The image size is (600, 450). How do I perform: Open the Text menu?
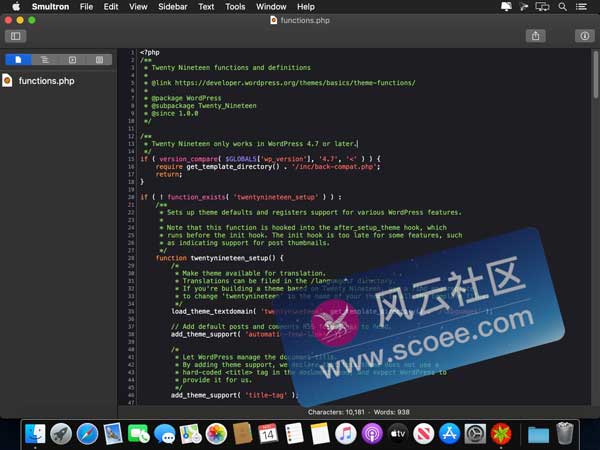pos(206,7)
